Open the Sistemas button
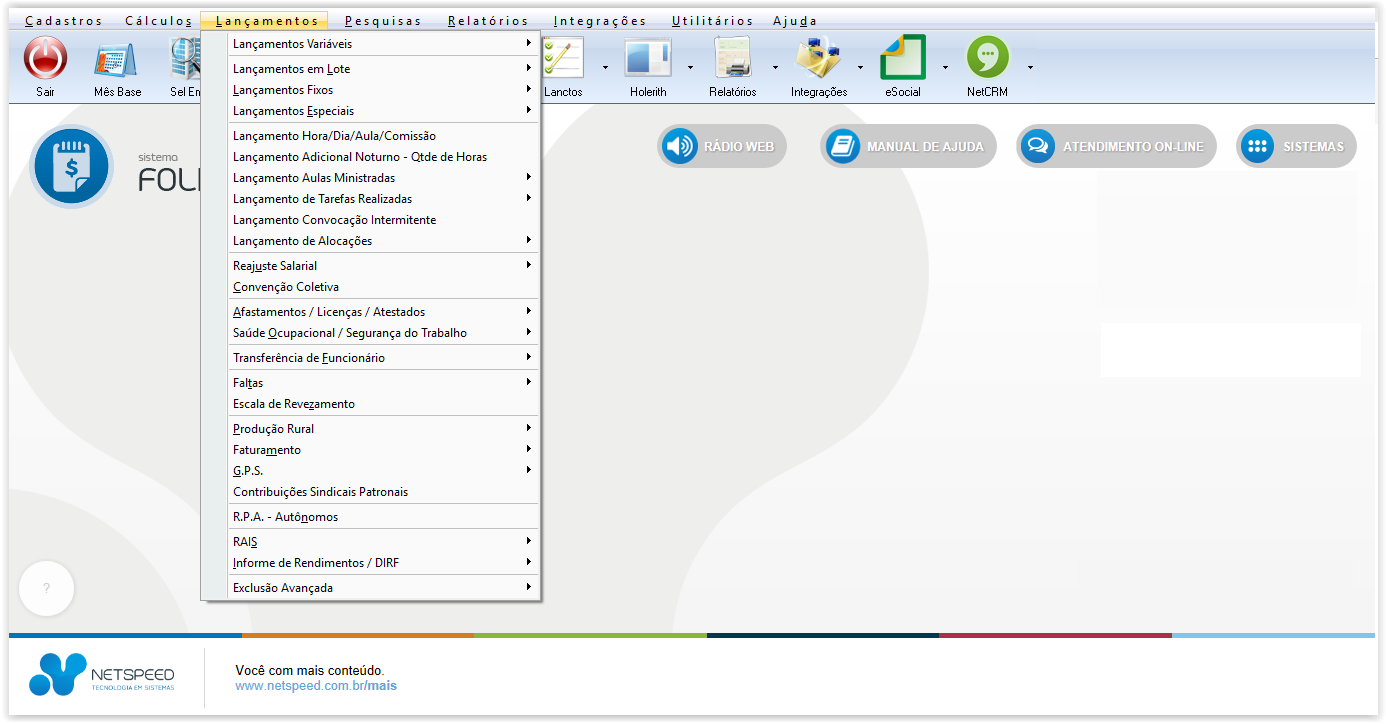The height and width of the screenshot is (724, 1386). 1296,146
